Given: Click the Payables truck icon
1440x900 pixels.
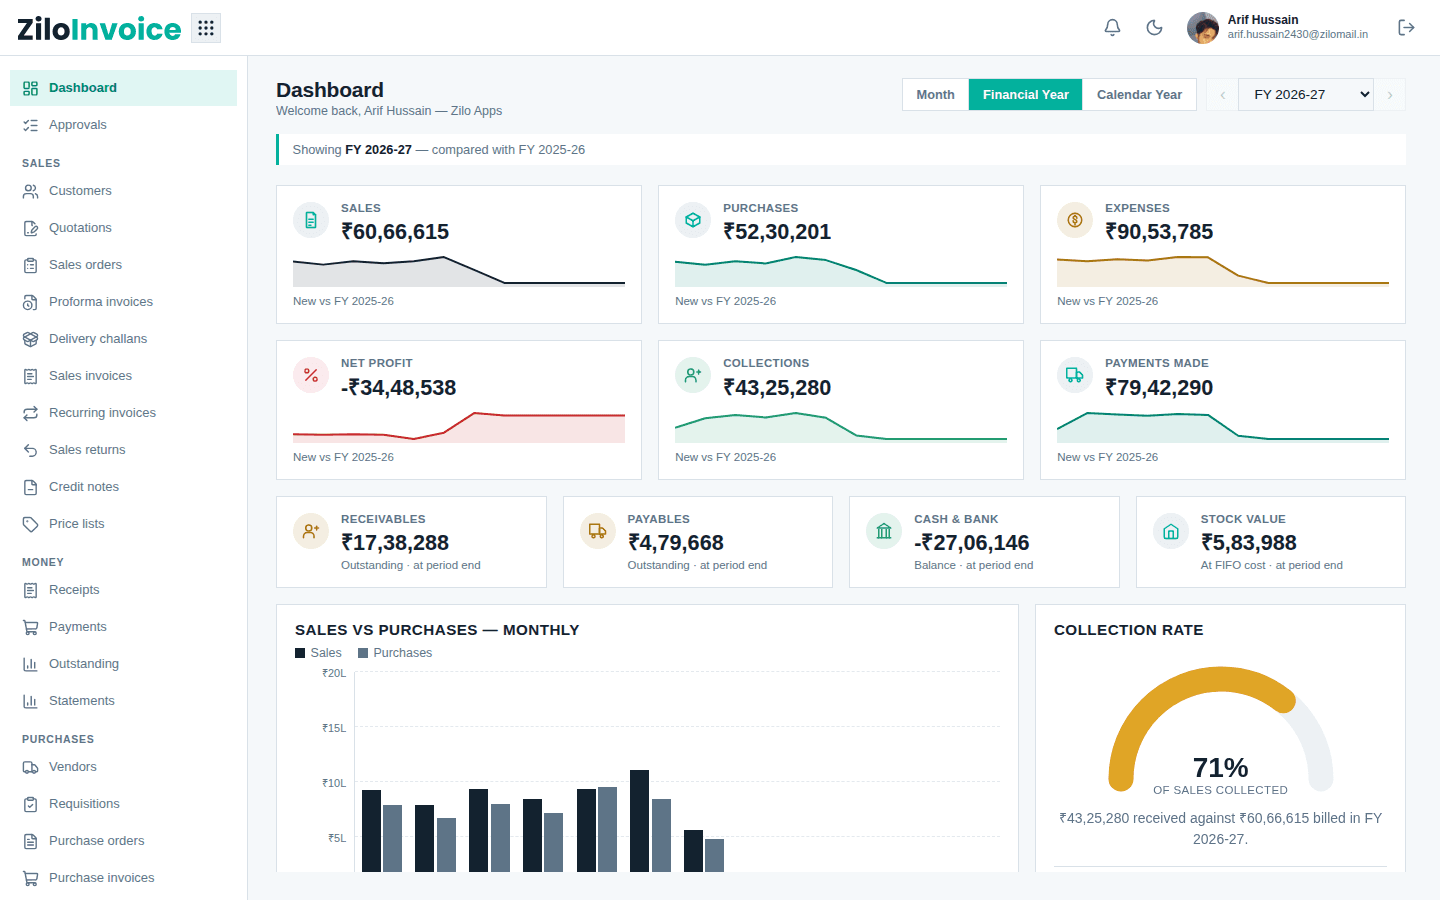Looking at the screenshot, I should 598,531.
